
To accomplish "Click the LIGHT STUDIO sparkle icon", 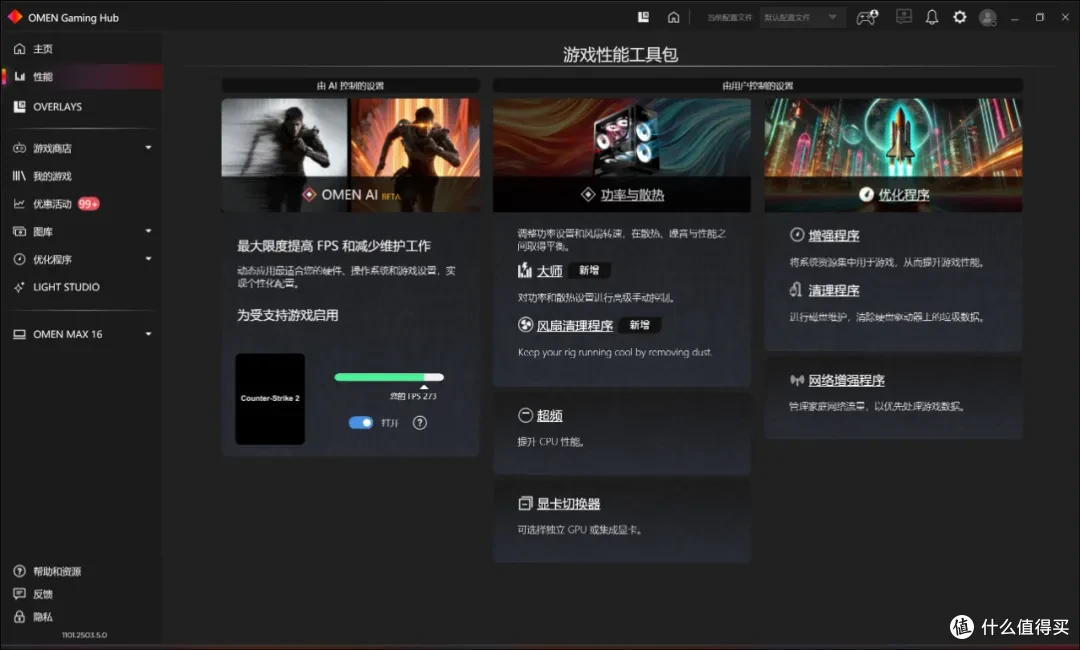I will [x=19, y=287].
